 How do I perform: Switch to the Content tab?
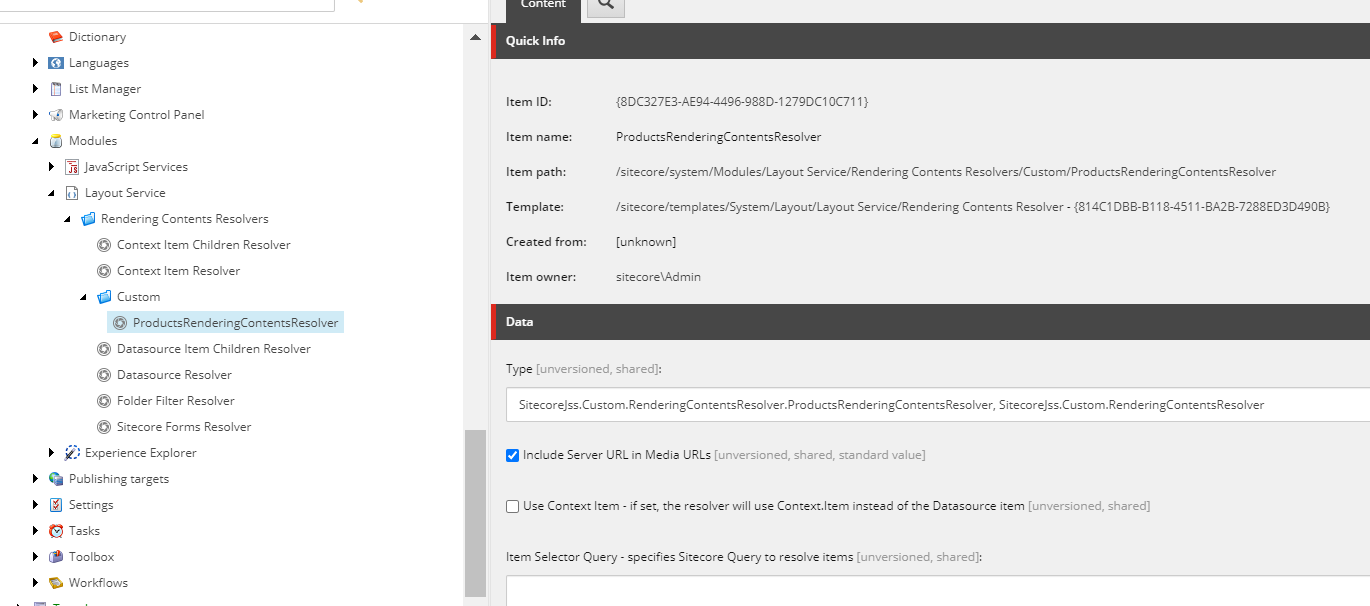[542, 5]
